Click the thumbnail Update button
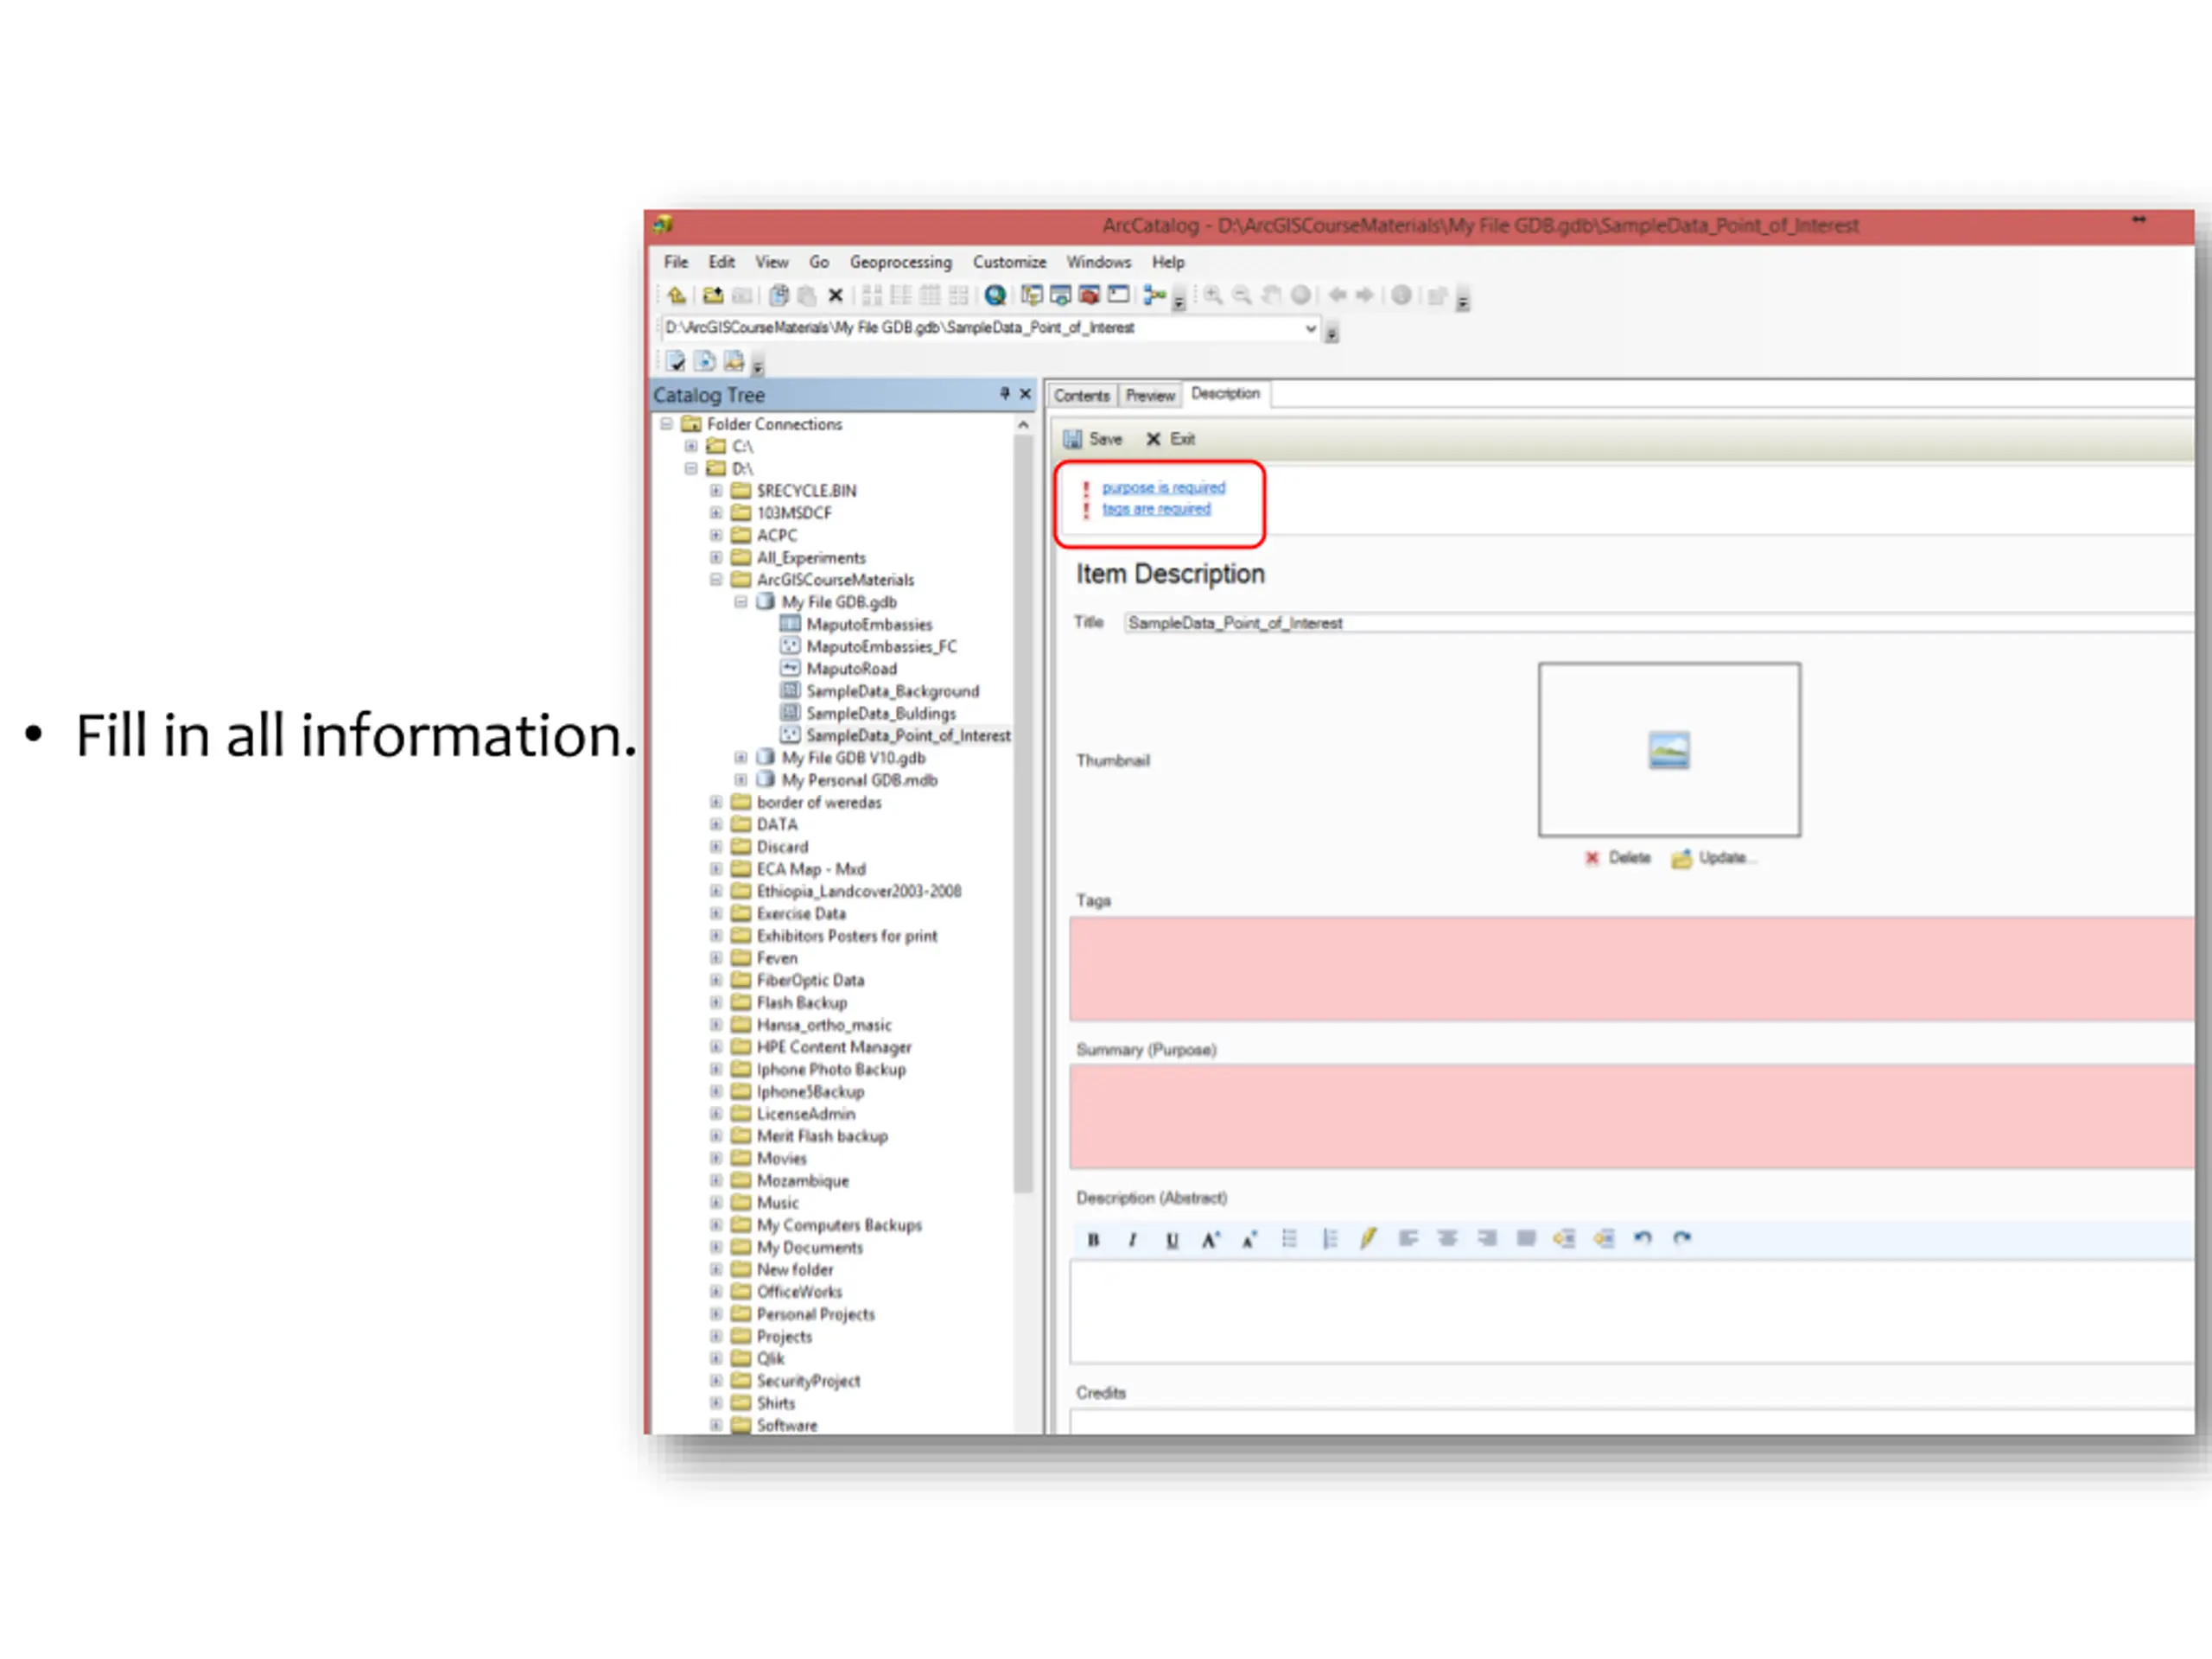 click(x=1712, y=858)
